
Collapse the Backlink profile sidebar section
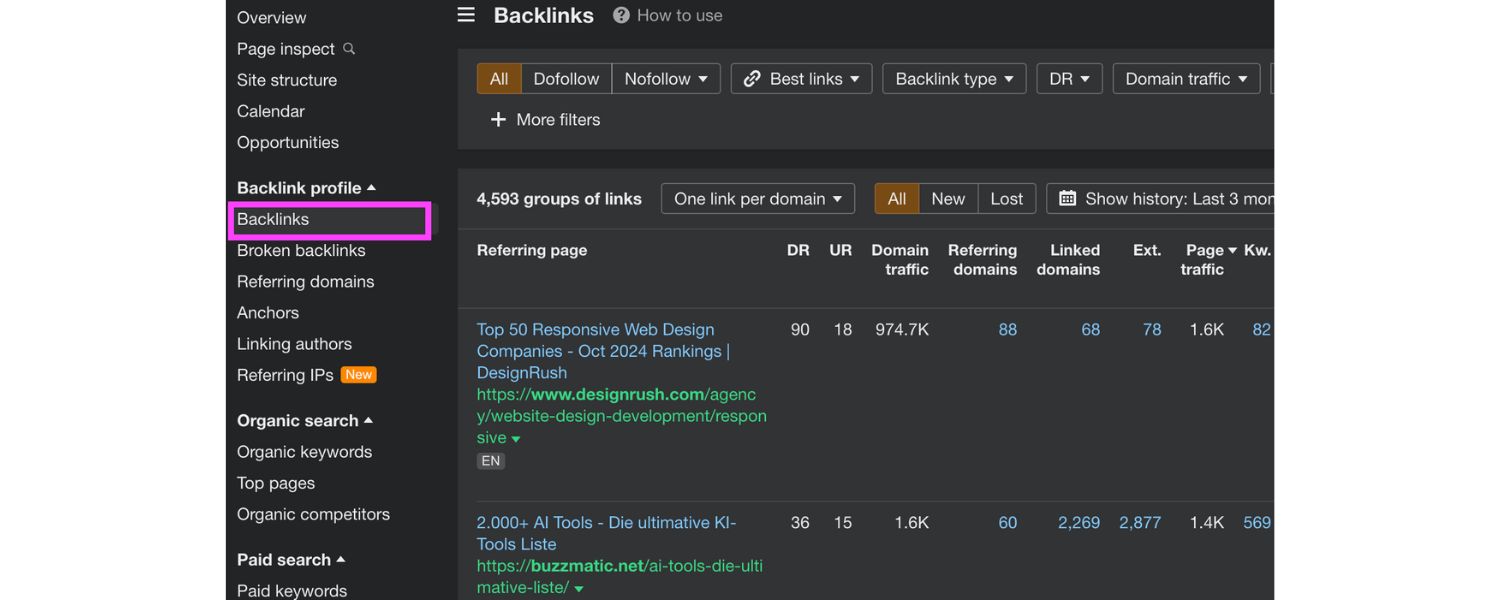pos(371,187)
